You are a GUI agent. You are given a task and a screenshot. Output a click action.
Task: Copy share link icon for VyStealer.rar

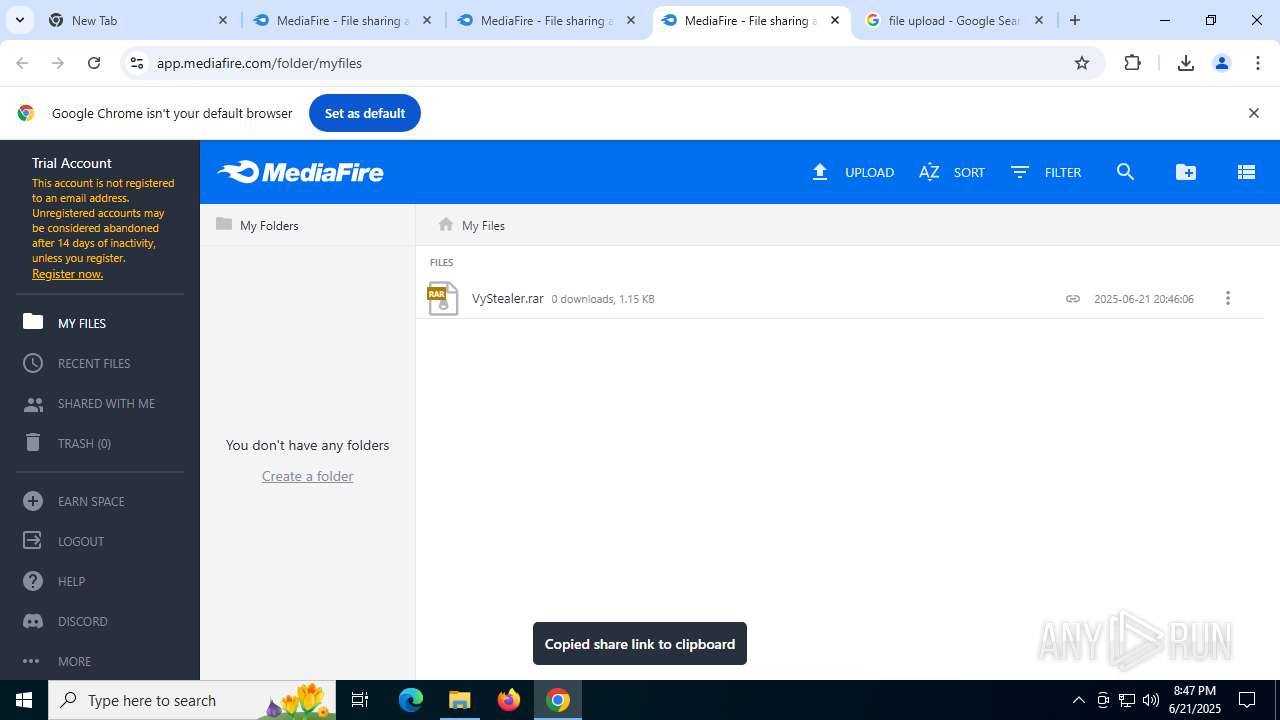pyautogui.click(x=1073, y=298)
